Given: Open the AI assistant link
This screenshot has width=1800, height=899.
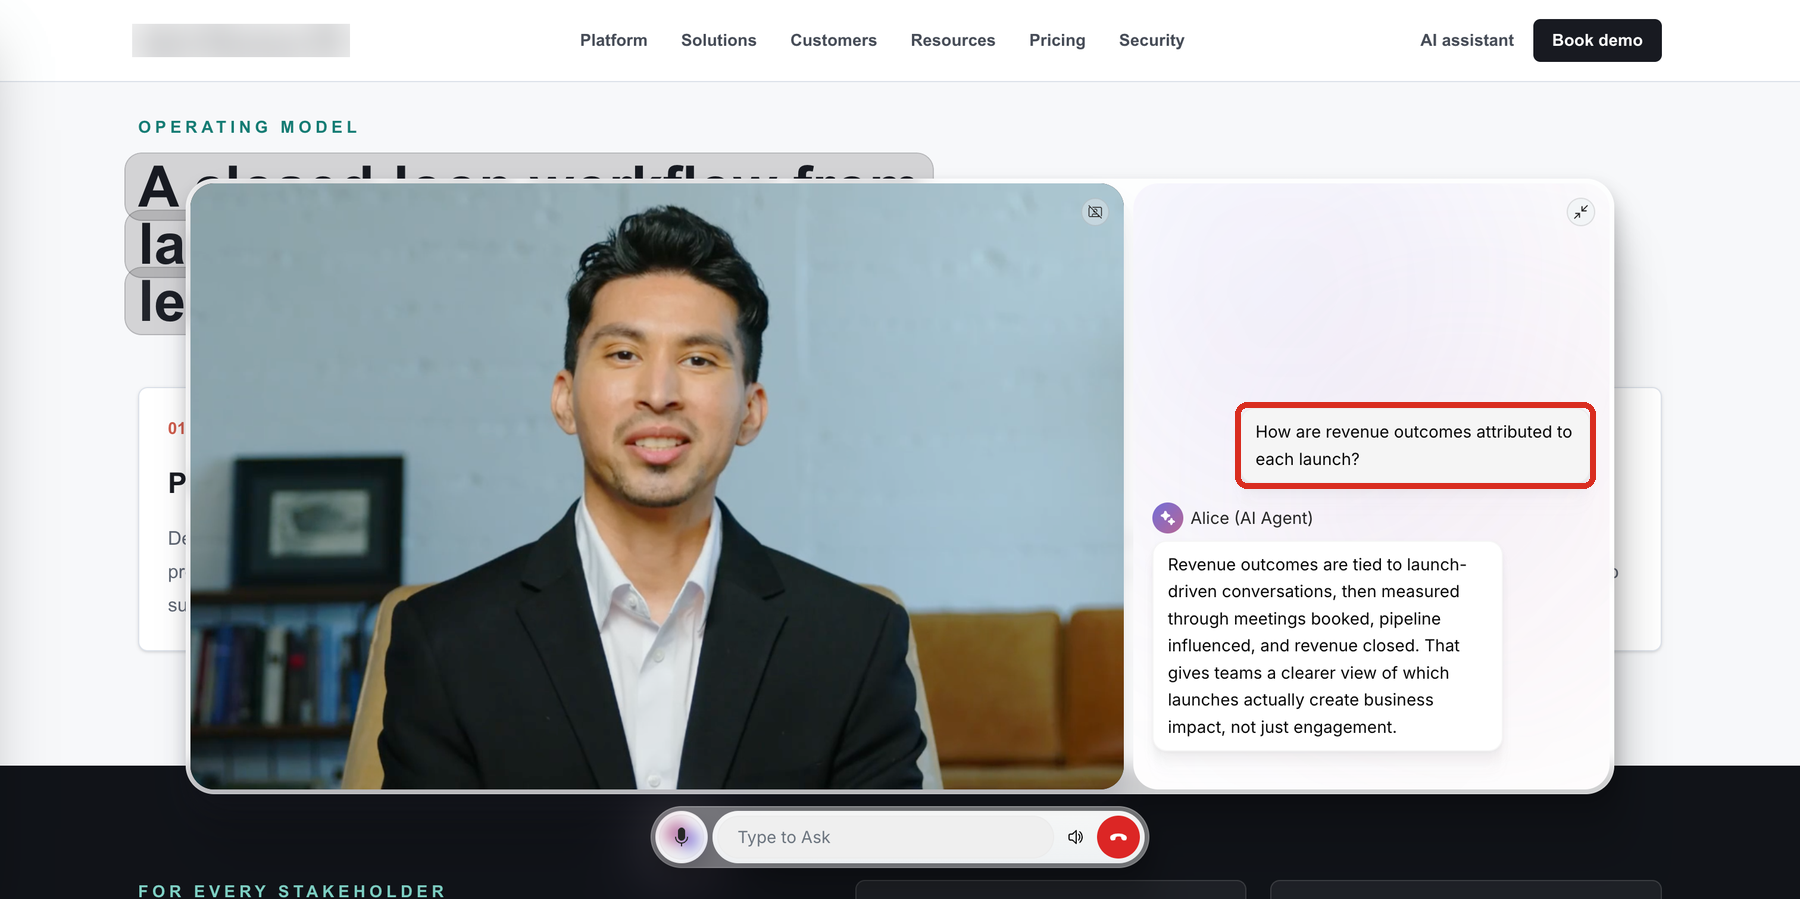Looking at the screenshot, I should (x=1467, y=40).
